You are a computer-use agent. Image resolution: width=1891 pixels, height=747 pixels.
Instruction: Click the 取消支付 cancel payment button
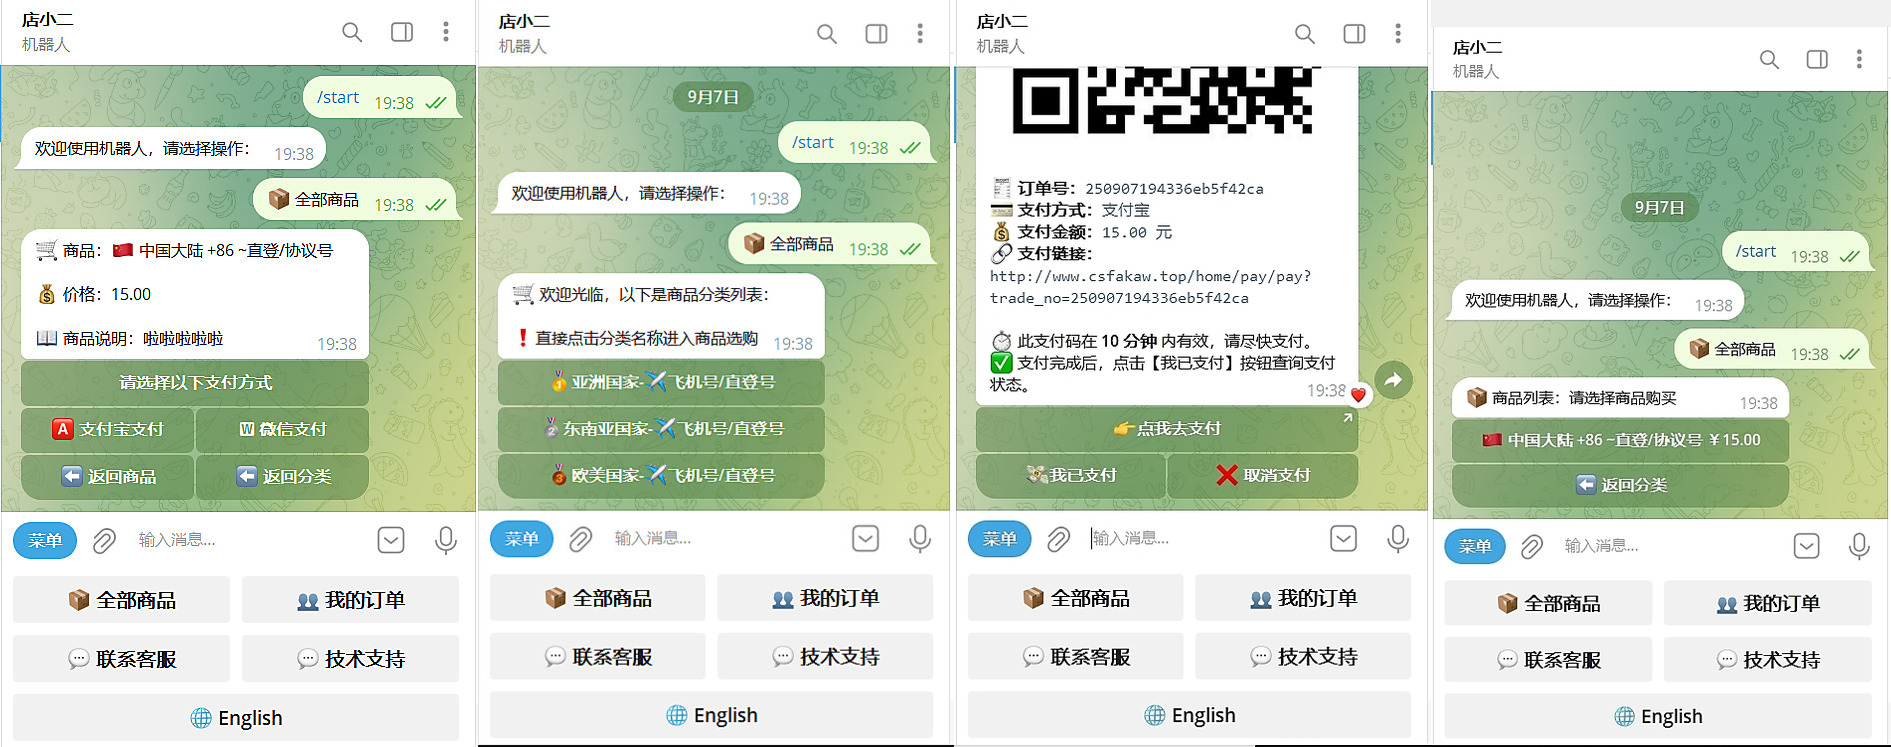coord(1262,475)
